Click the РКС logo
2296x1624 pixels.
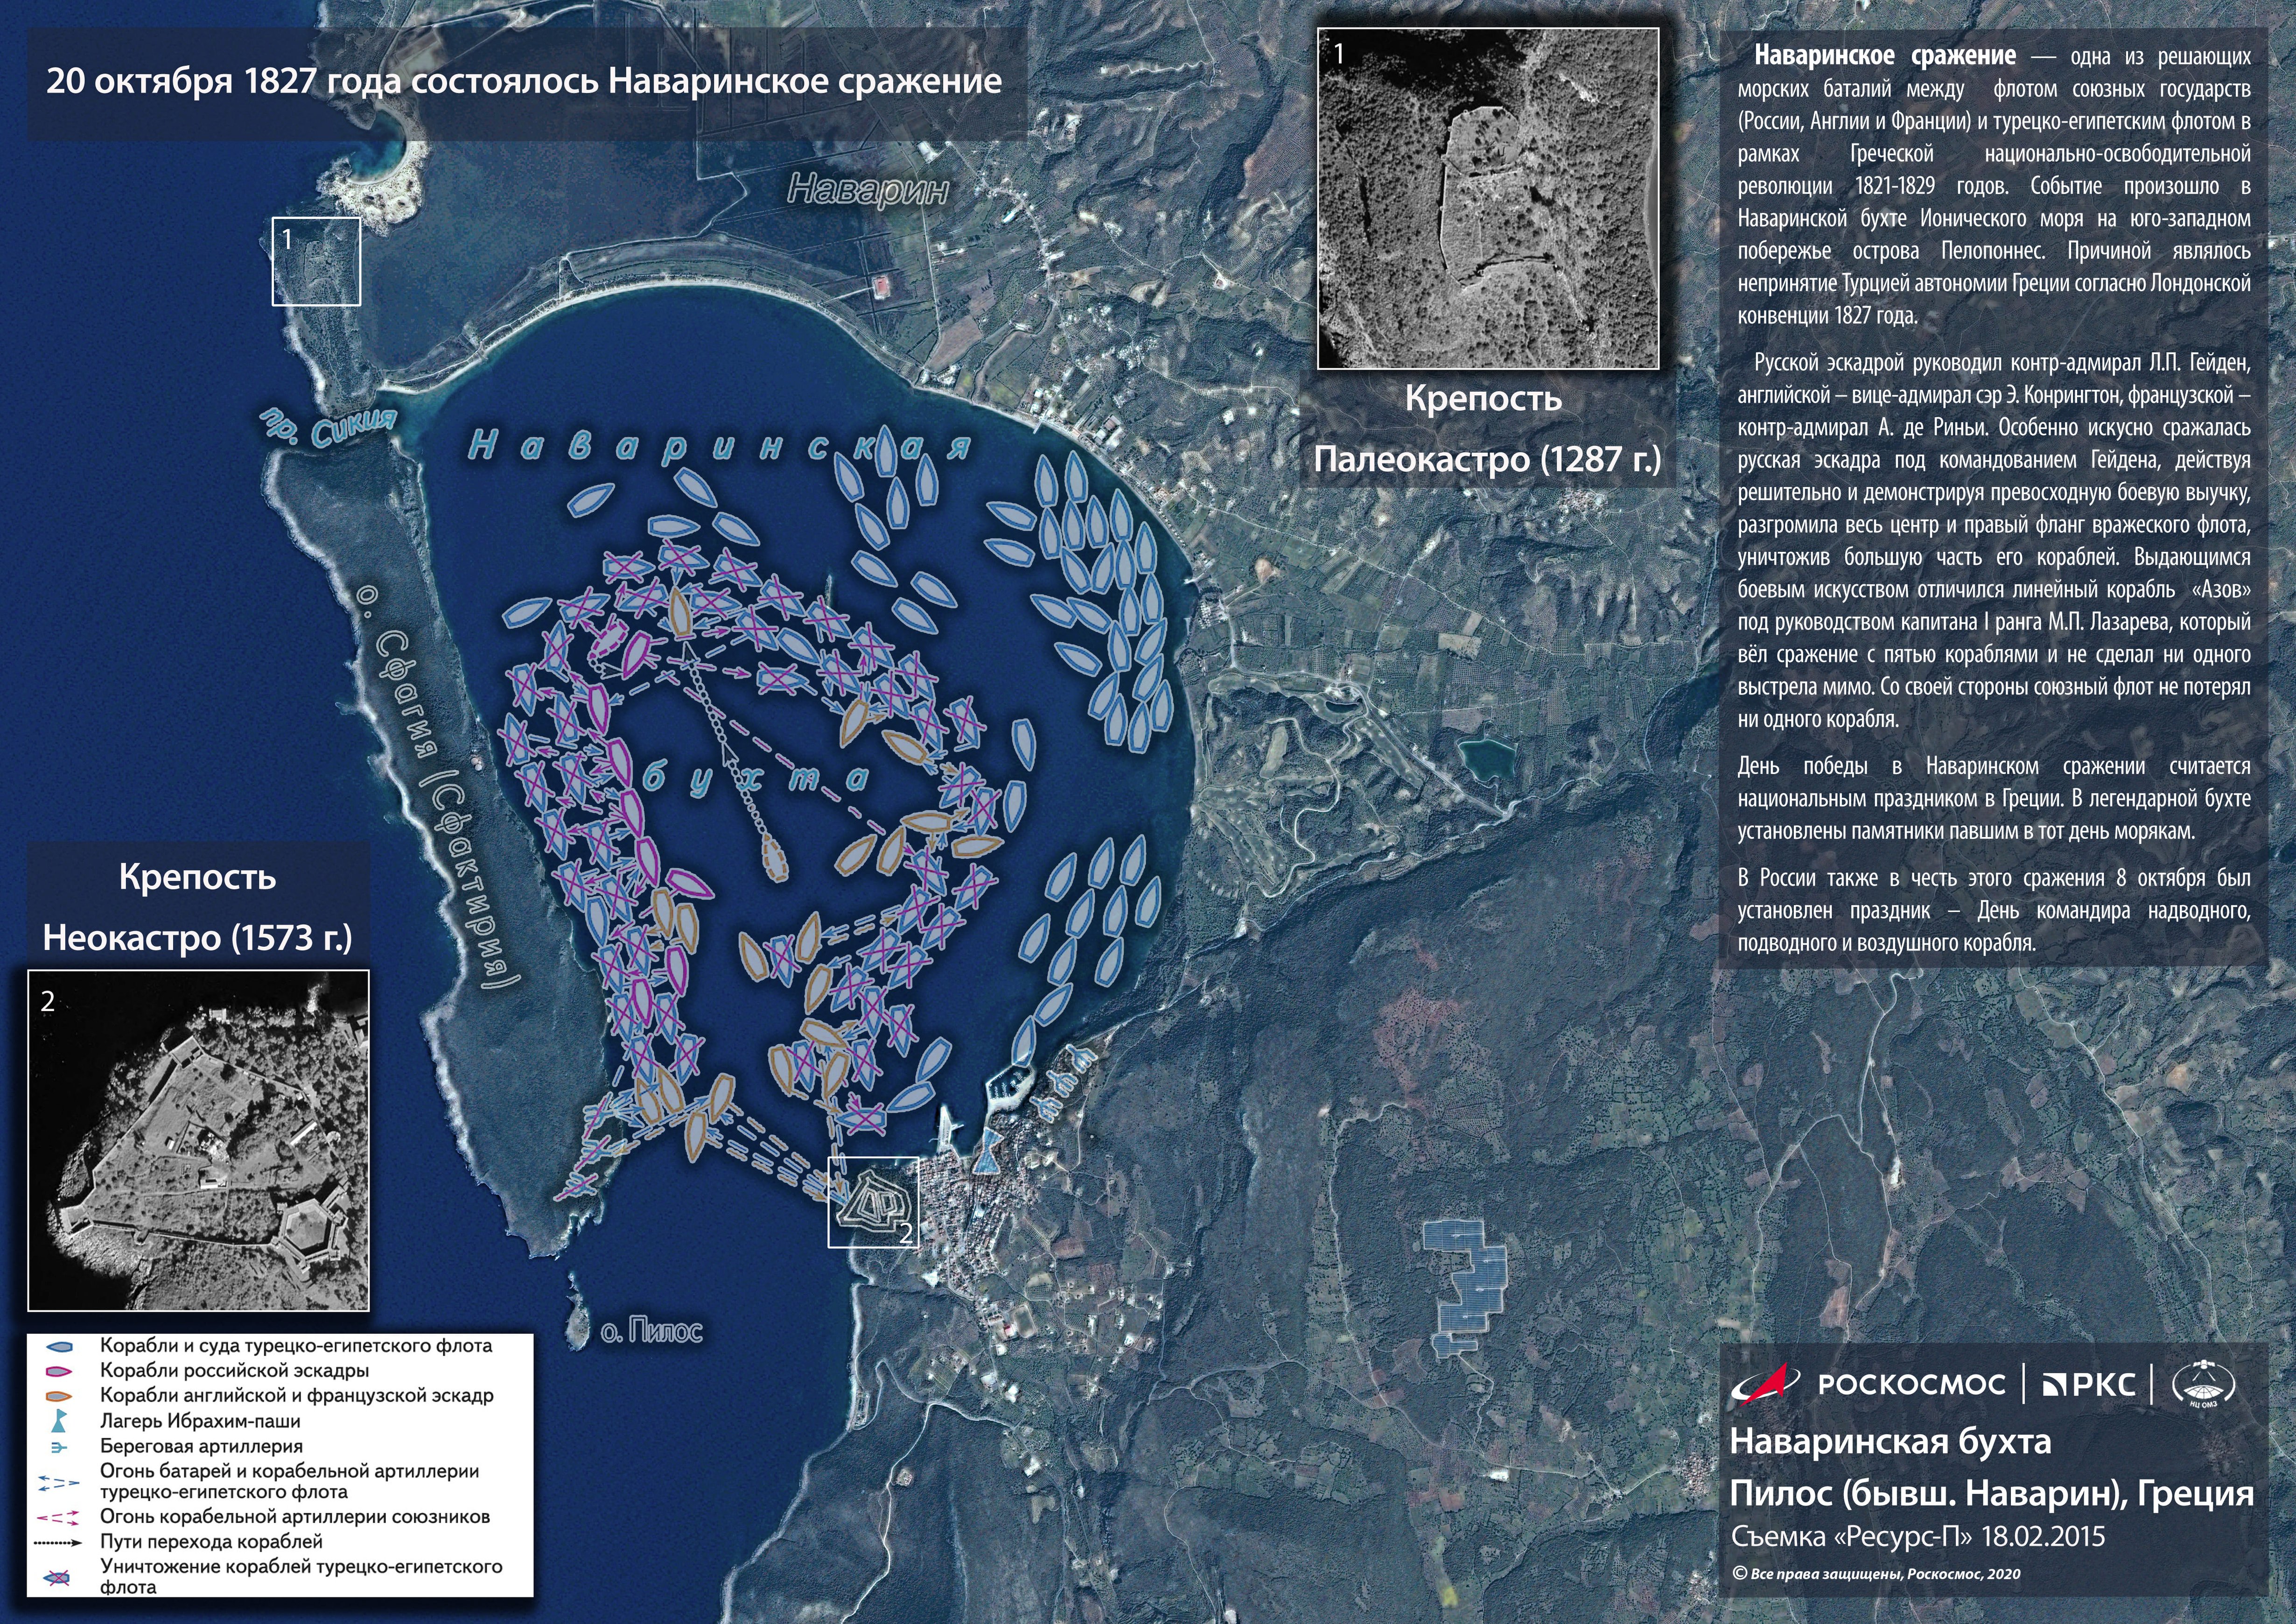(x=2089, y=1385)
